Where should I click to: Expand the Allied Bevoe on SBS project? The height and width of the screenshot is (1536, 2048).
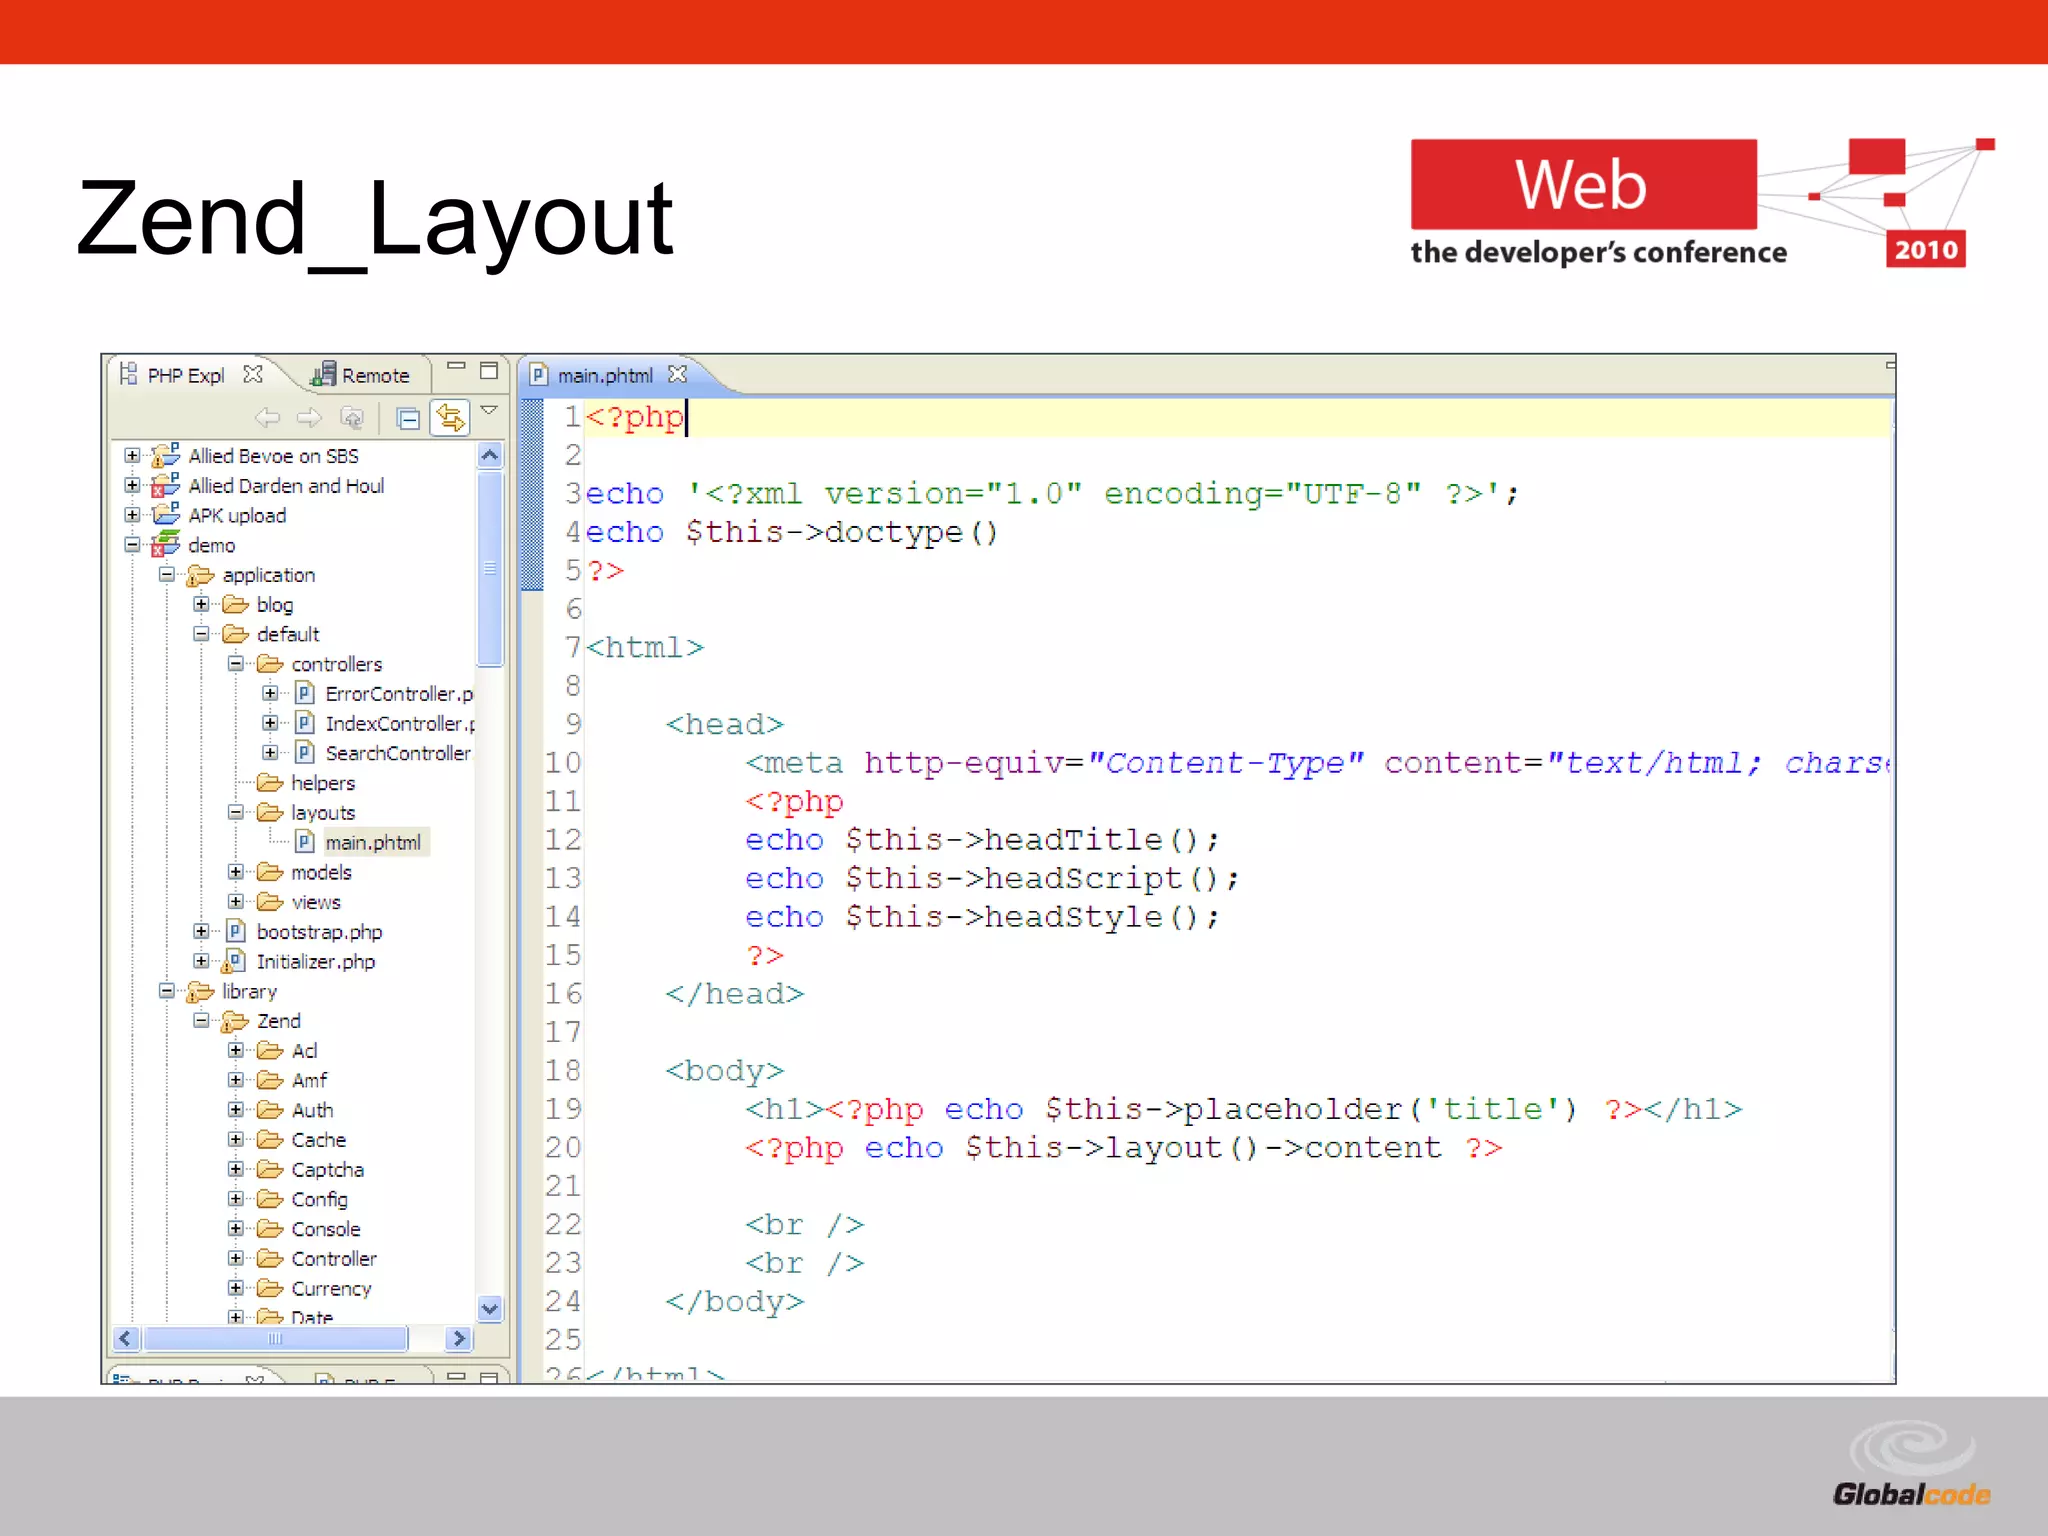pyautogui.click(x=132, y=455)
